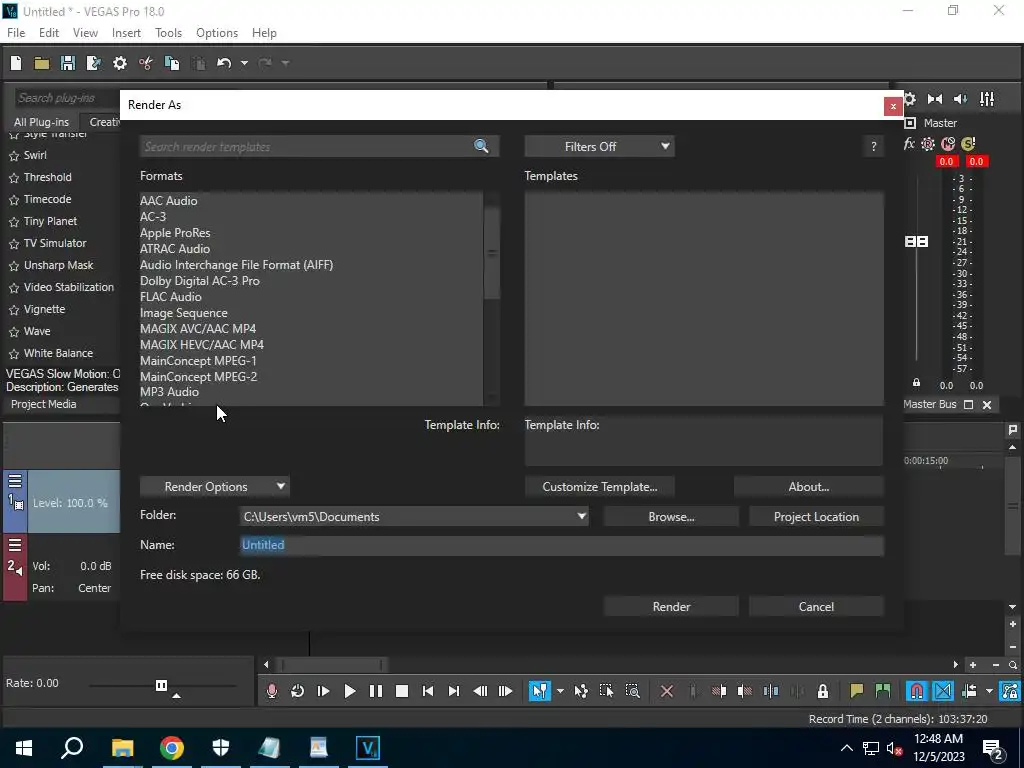The width and height of the screenshot is (1024, 768).
Task: Open the Folder path dropdown
Action: click(581, 517)
